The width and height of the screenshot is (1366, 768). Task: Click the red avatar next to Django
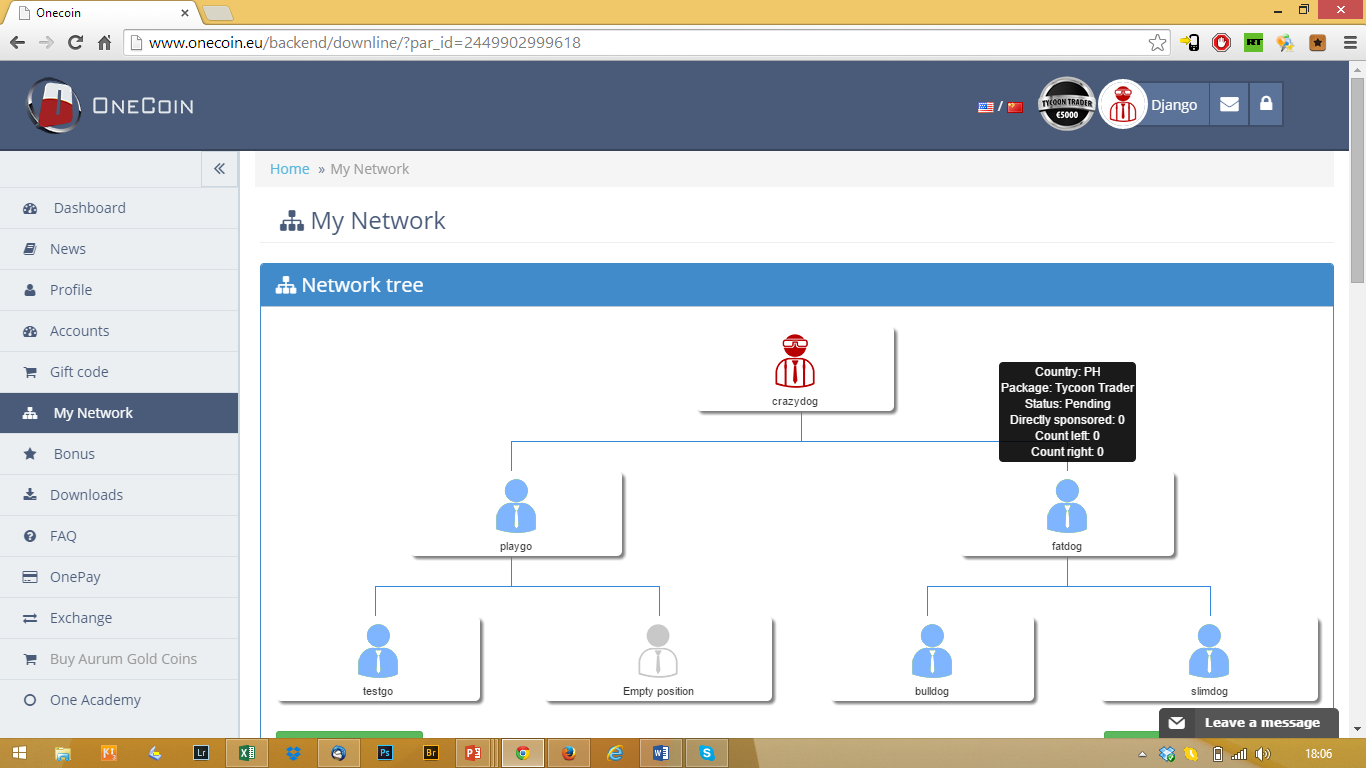[x=1123, y=104]
